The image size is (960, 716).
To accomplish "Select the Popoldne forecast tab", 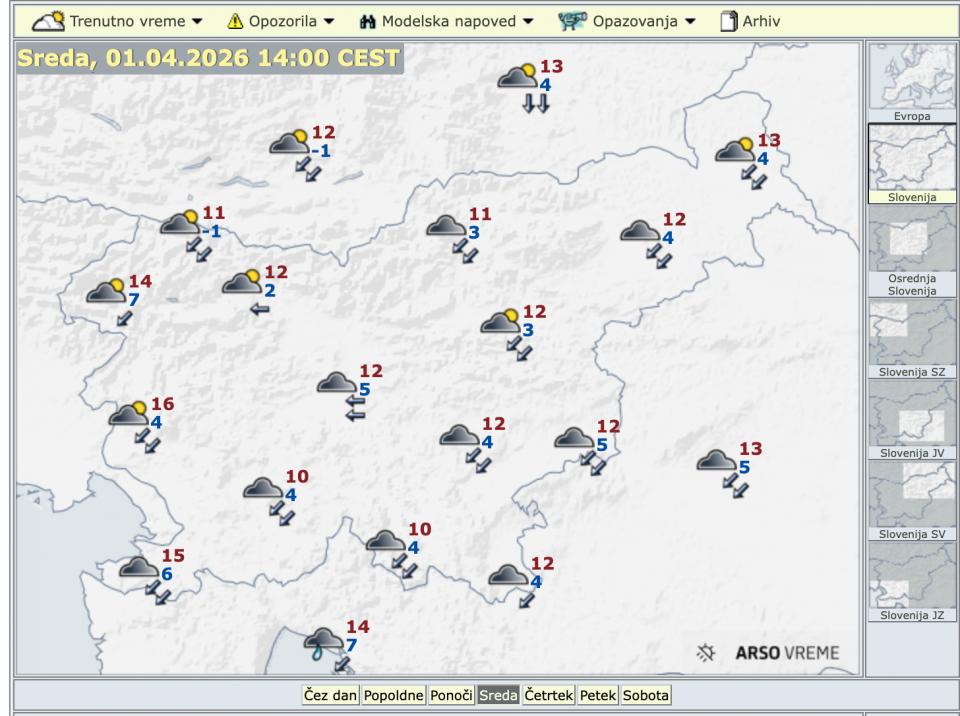I will pyautogui.click(x=393, y=695).
